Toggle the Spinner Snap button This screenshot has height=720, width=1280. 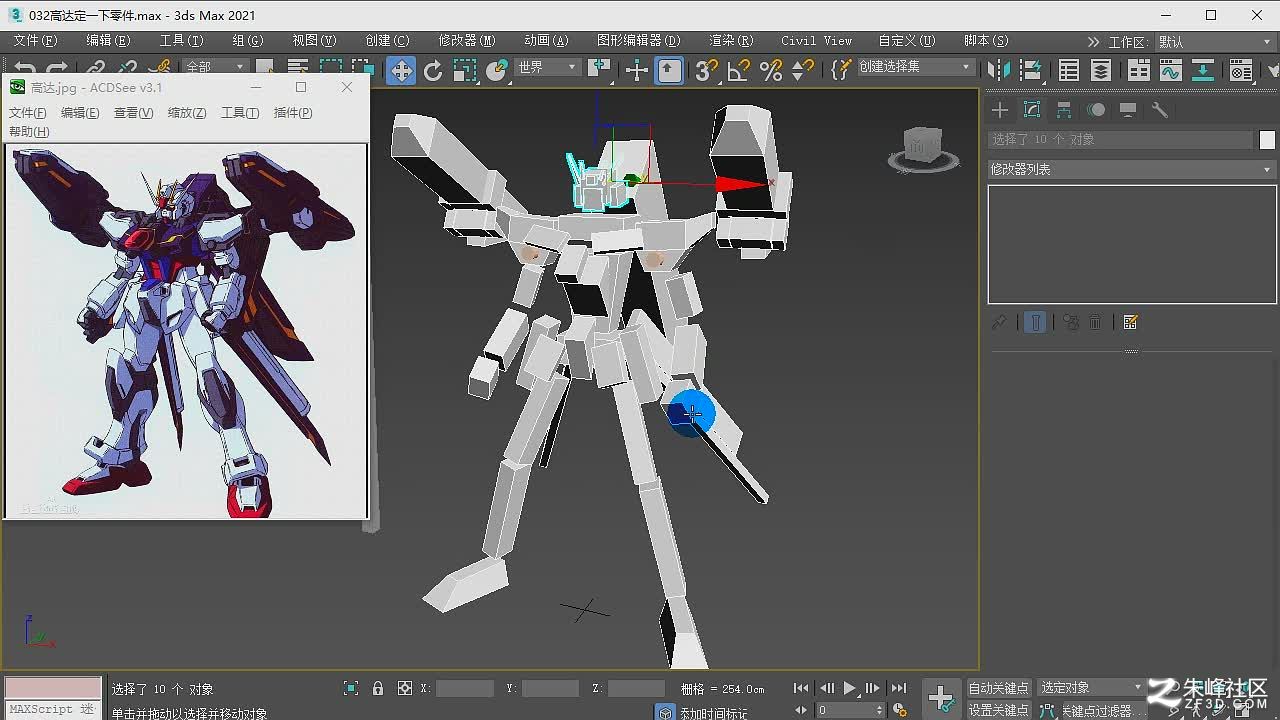click(802, 70)
